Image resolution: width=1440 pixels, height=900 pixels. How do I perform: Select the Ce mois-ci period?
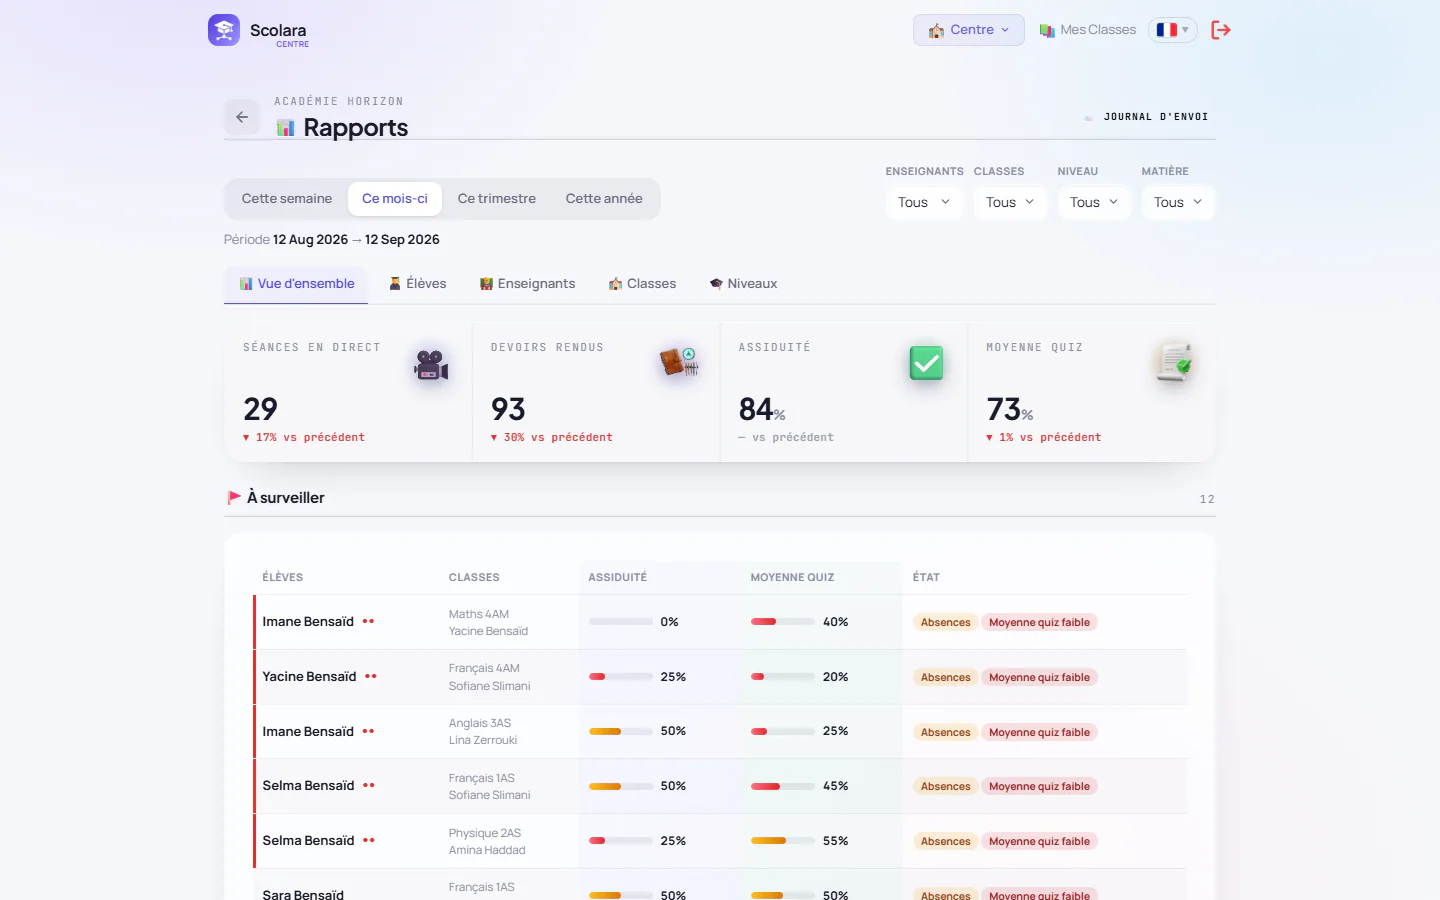[x=395, y=199]
